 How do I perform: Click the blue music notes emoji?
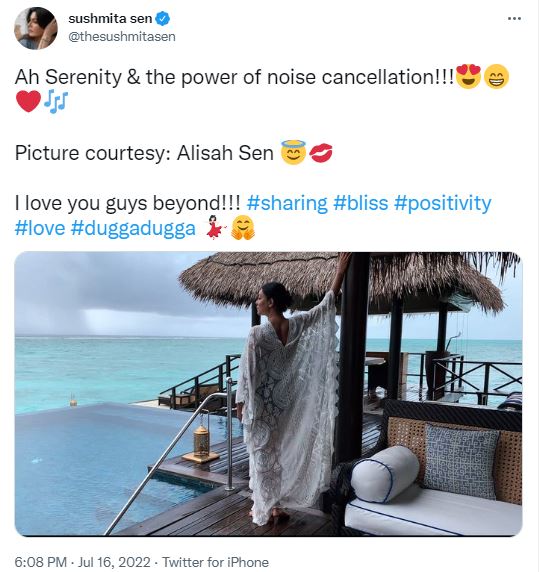click(56, 101)
